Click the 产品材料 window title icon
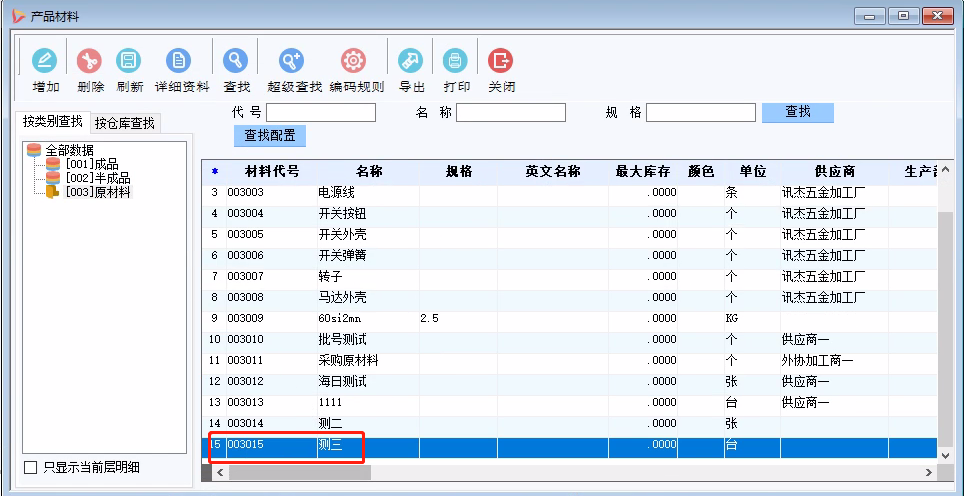 tap(18, 16)
